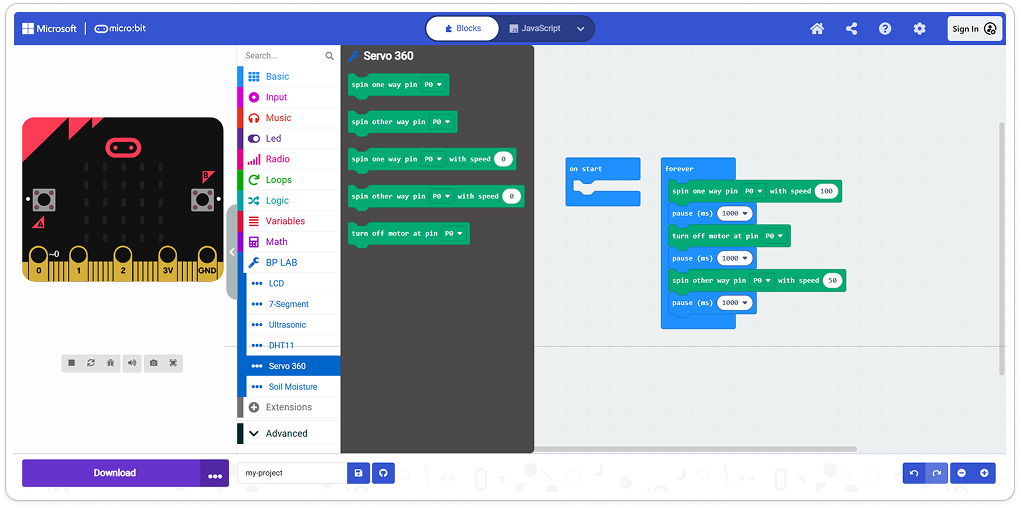Click the workspace vertical scrollbar
The width and height of the screenshot is (1021, 508).
click(x=1001, y=248)
